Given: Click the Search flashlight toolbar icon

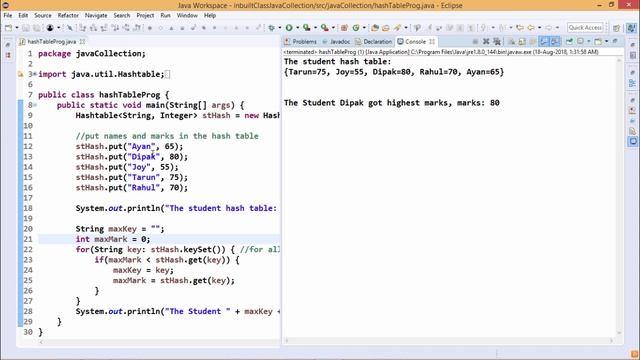Looking at the screenshot, I should (397, 28).
